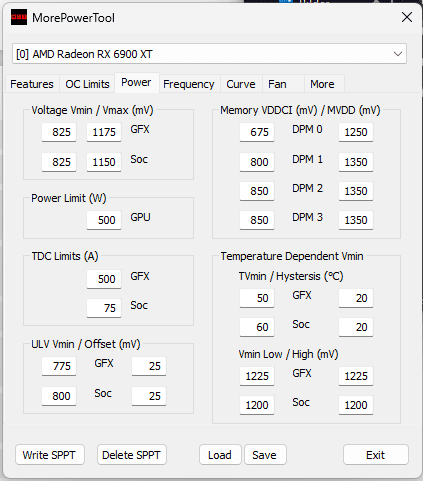Click the Save button

pos(265,455)
